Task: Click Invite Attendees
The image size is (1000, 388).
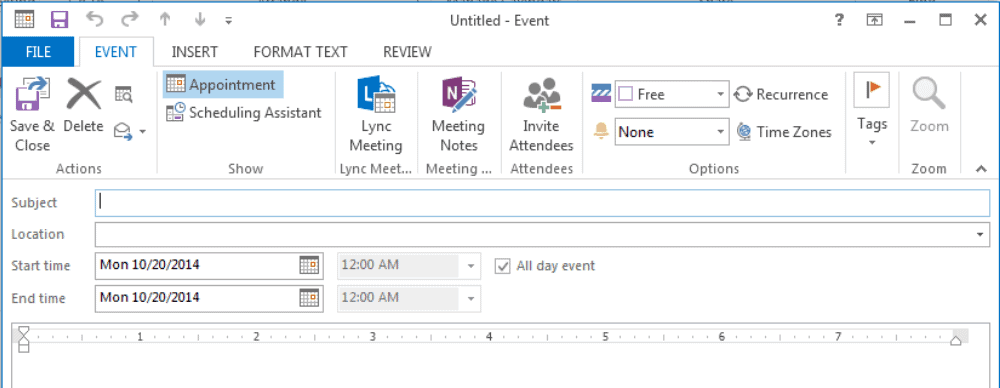Action: point(541,116)
